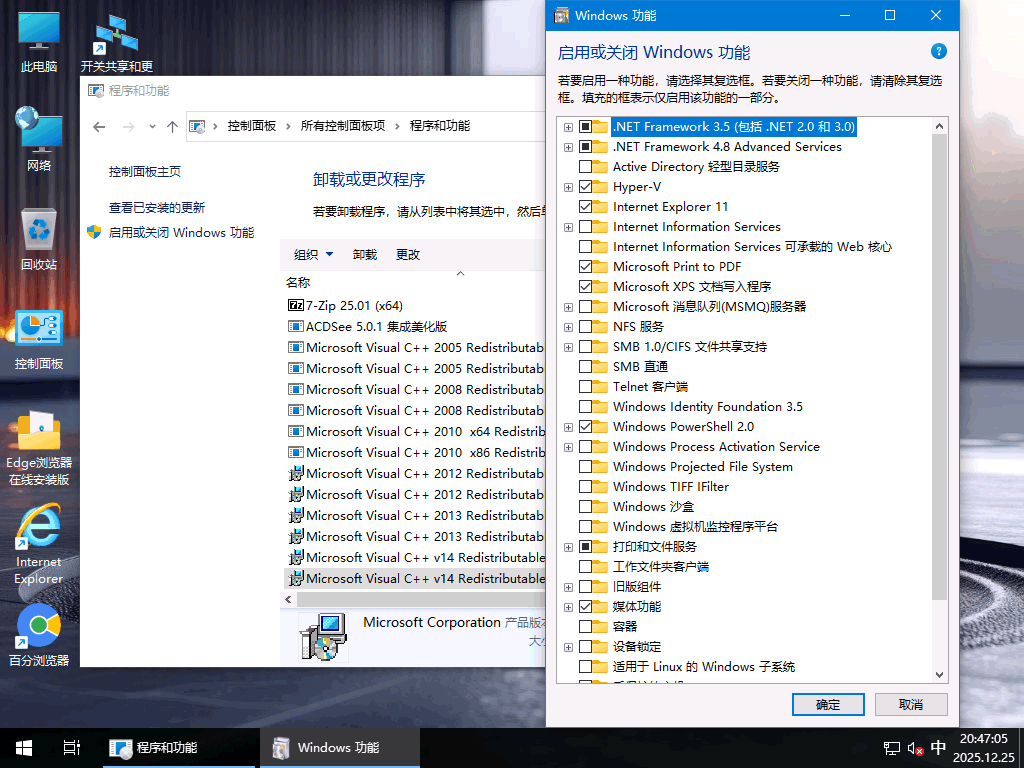Open the 回收站 recycle bin icon

pos(39,239)
